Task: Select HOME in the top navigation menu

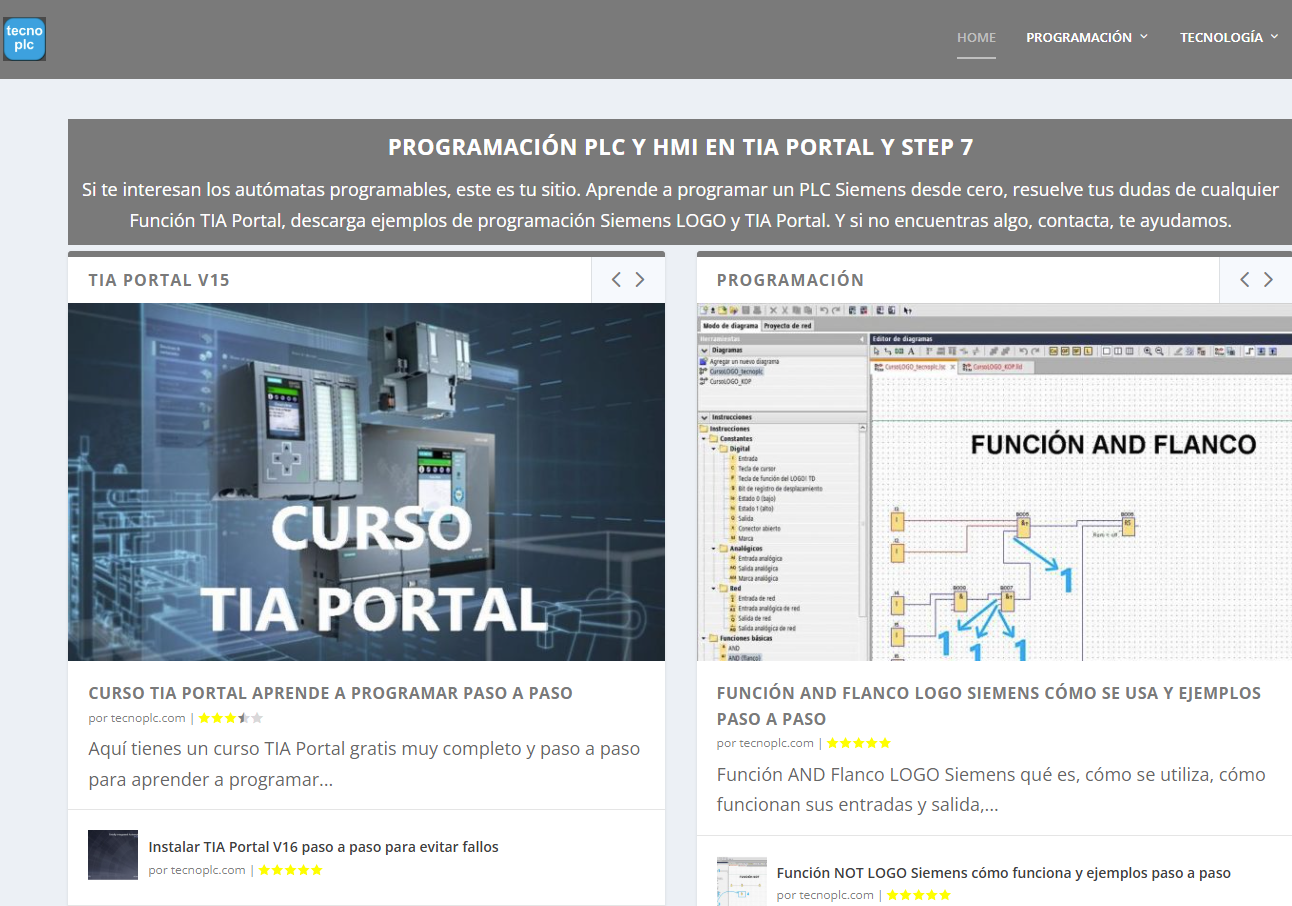Action: [x=976, y=37]
